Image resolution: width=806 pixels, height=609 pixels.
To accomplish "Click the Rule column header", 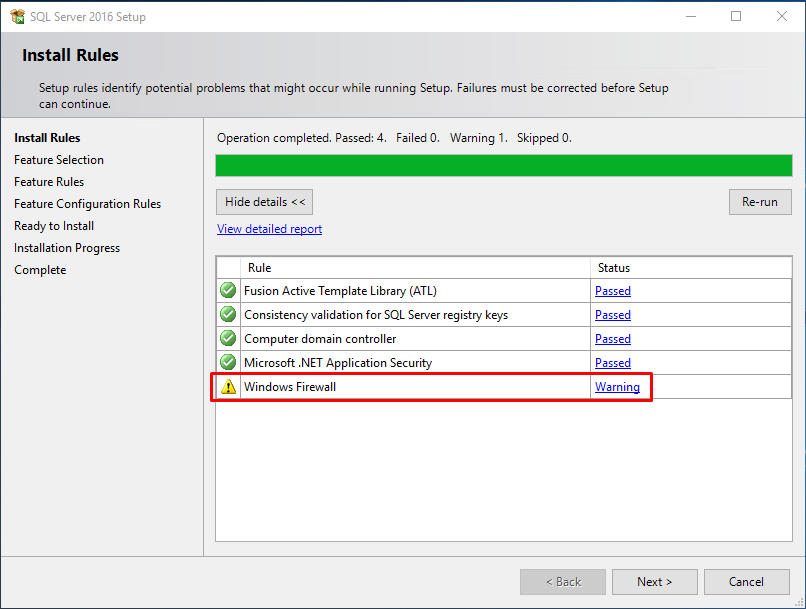I will 415,268.
